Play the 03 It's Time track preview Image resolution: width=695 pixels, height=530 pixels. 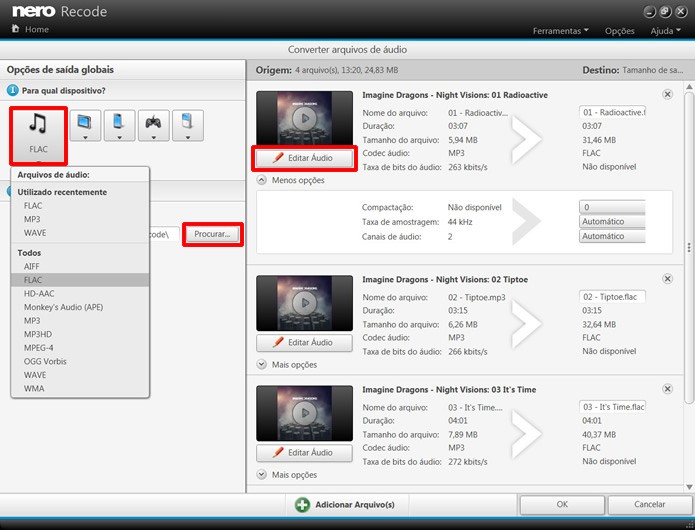(x=305, y=413)
